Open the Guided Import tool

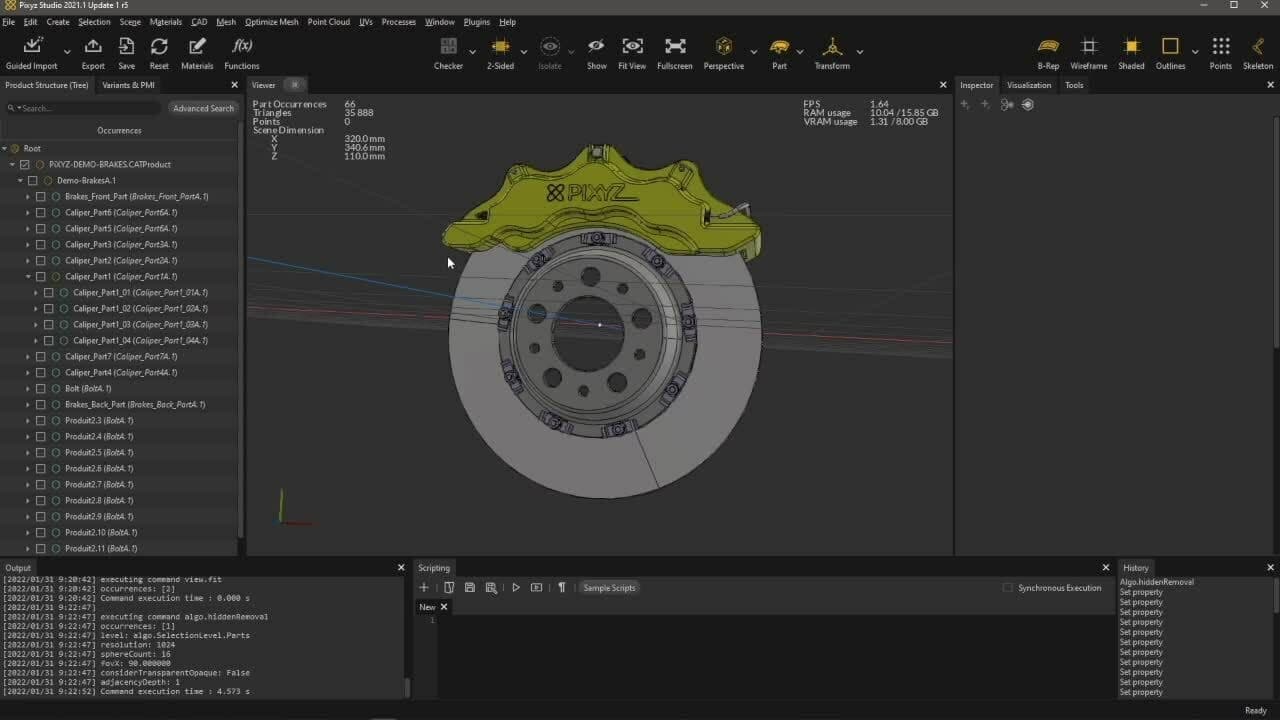tap(32, 46)
